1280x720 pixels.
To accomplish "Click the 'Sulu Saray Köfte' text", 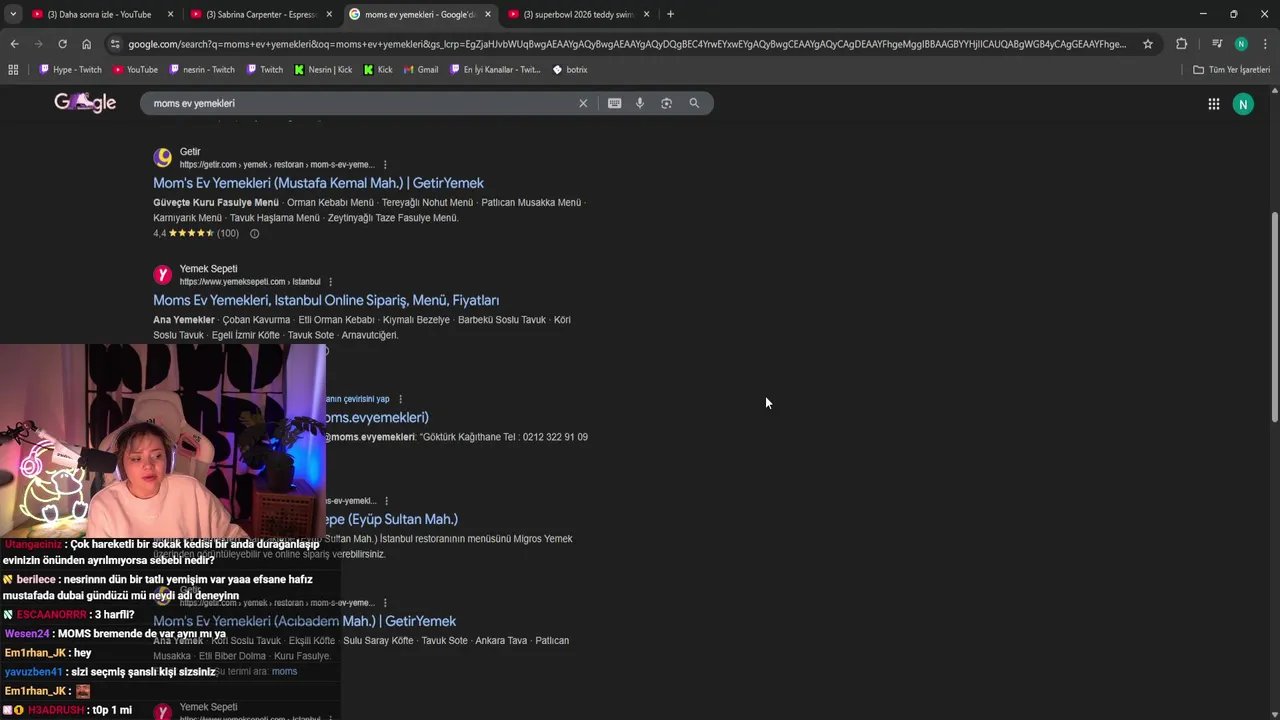I will coord(378,641).
